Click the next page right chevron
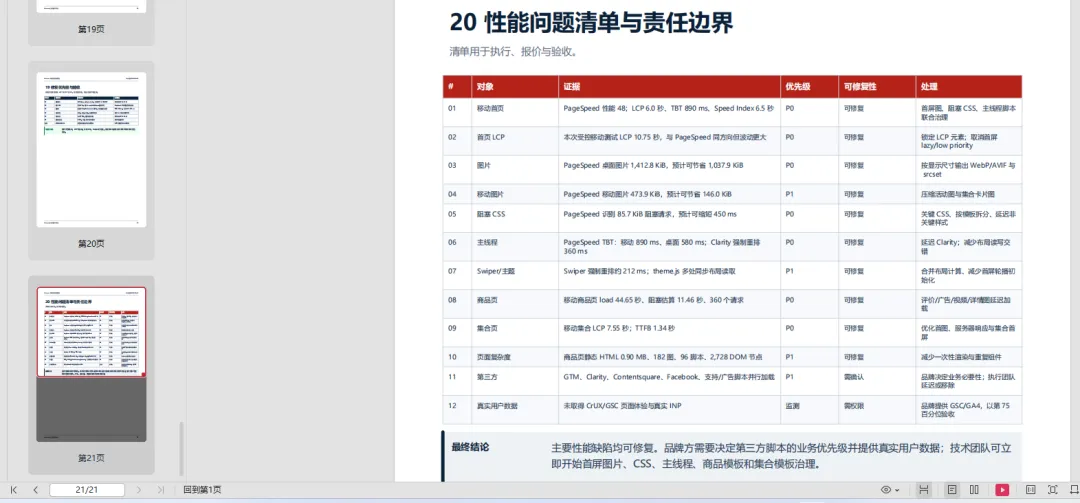Image resolution: width=1080 pixels, height=503 pixels. point(138,490)
